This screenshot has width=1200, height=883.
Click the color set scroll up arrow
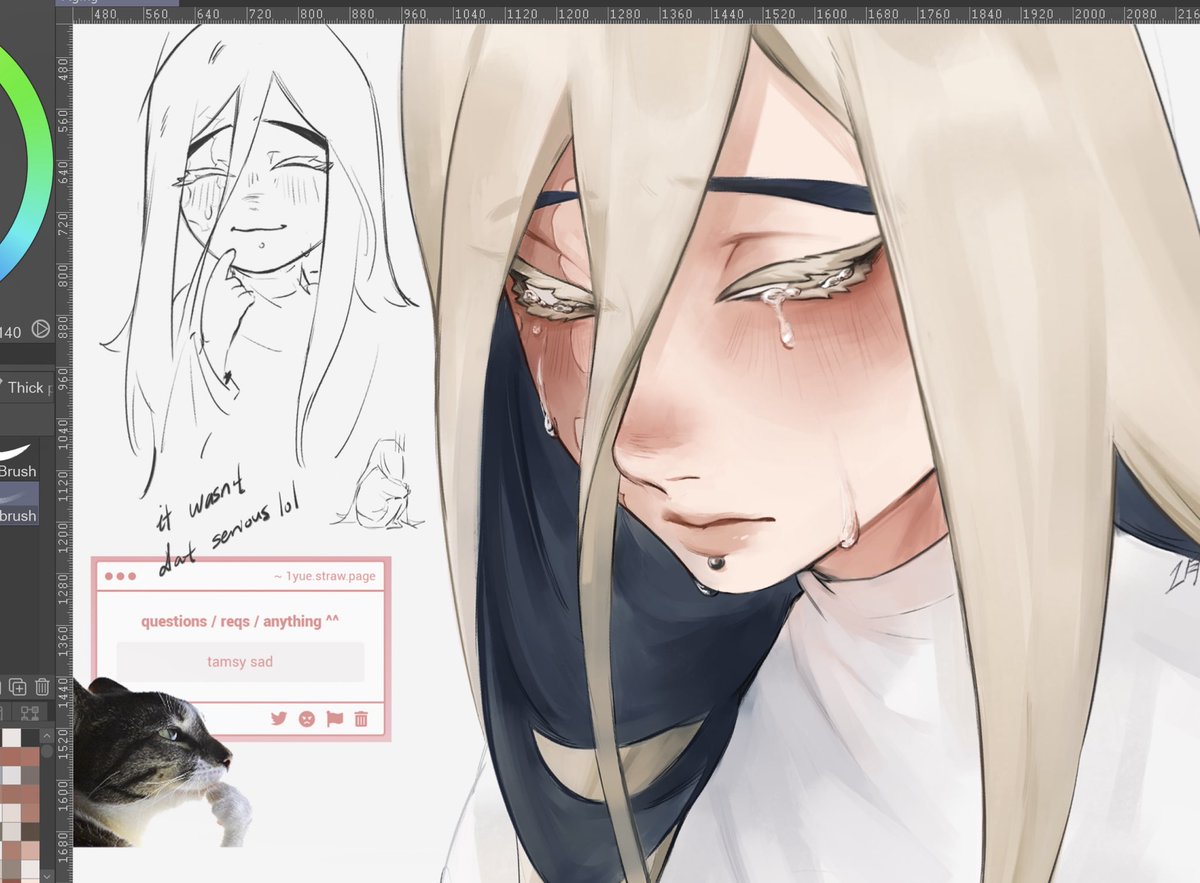pyautogui.click(x=47, y=735)
